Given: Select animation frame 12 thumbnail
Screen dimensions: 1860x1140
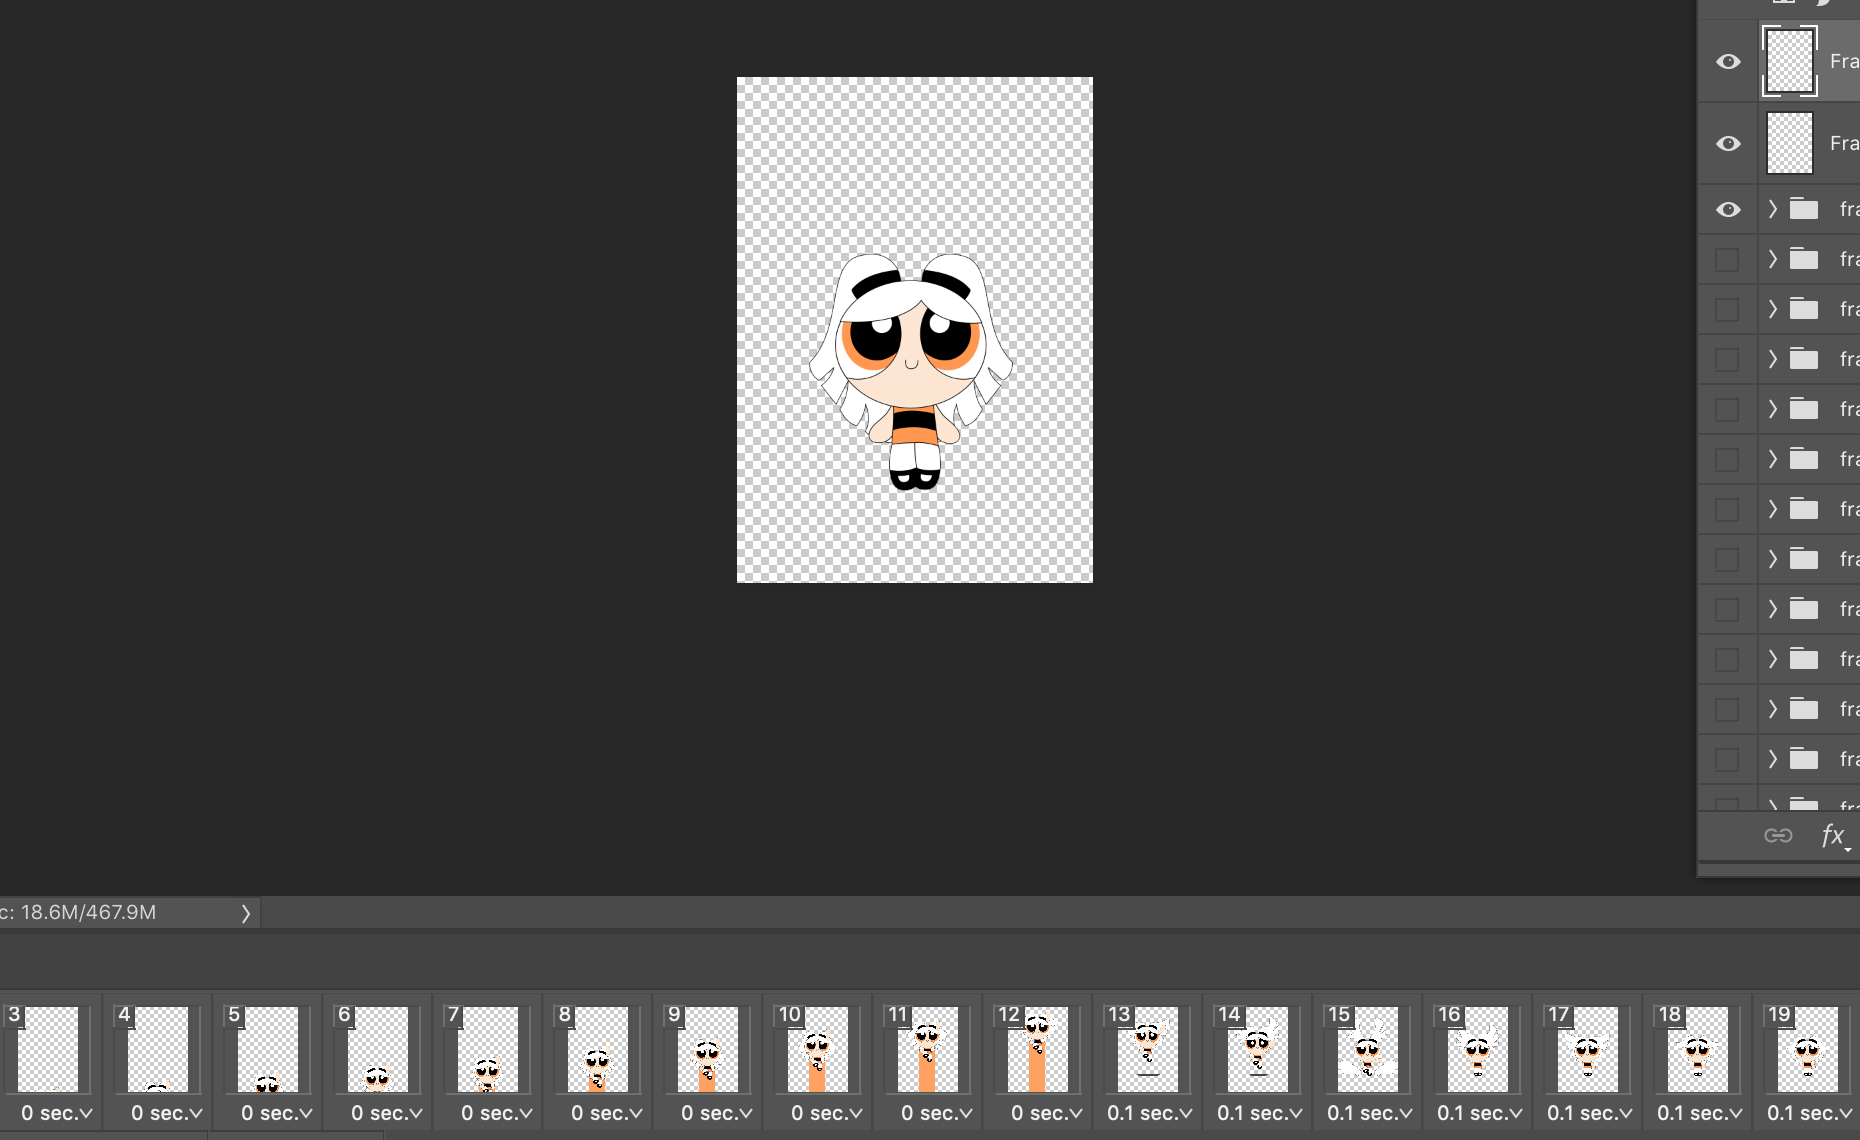Looking at the screenshot, I should (1038, 1049).
